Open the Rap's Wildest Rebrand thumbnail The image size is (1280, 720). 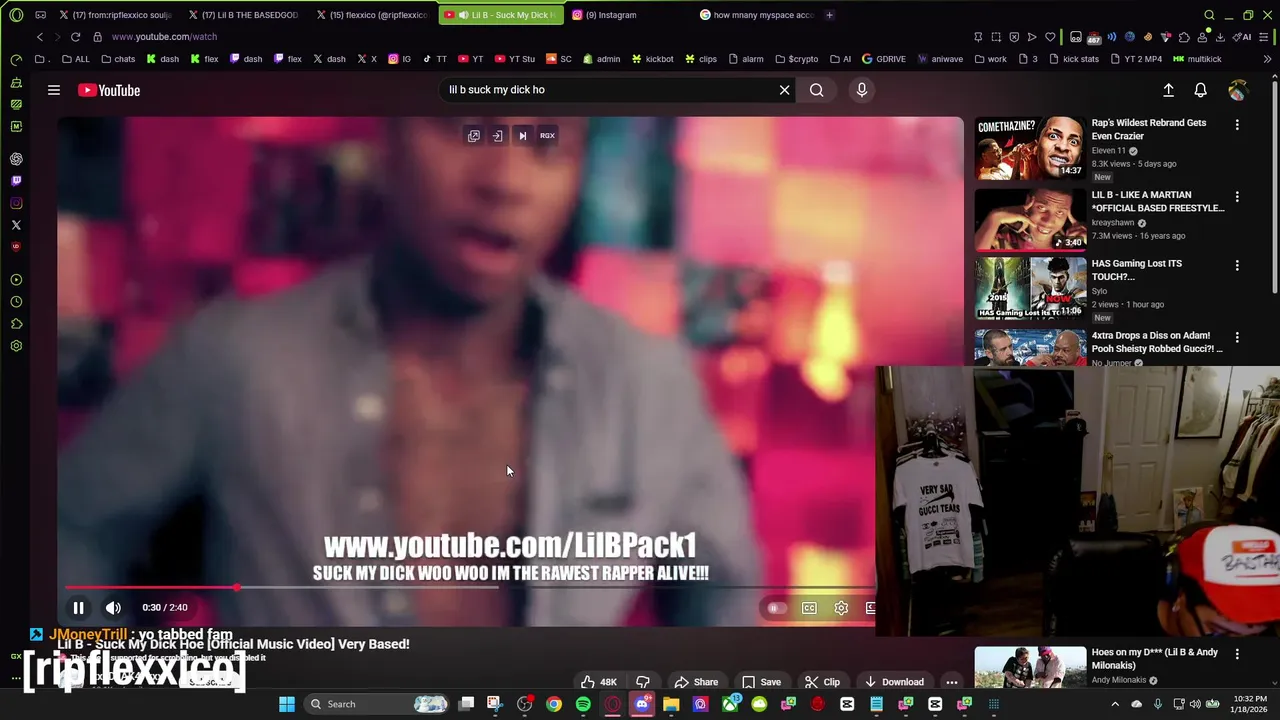click(1030, 148)
